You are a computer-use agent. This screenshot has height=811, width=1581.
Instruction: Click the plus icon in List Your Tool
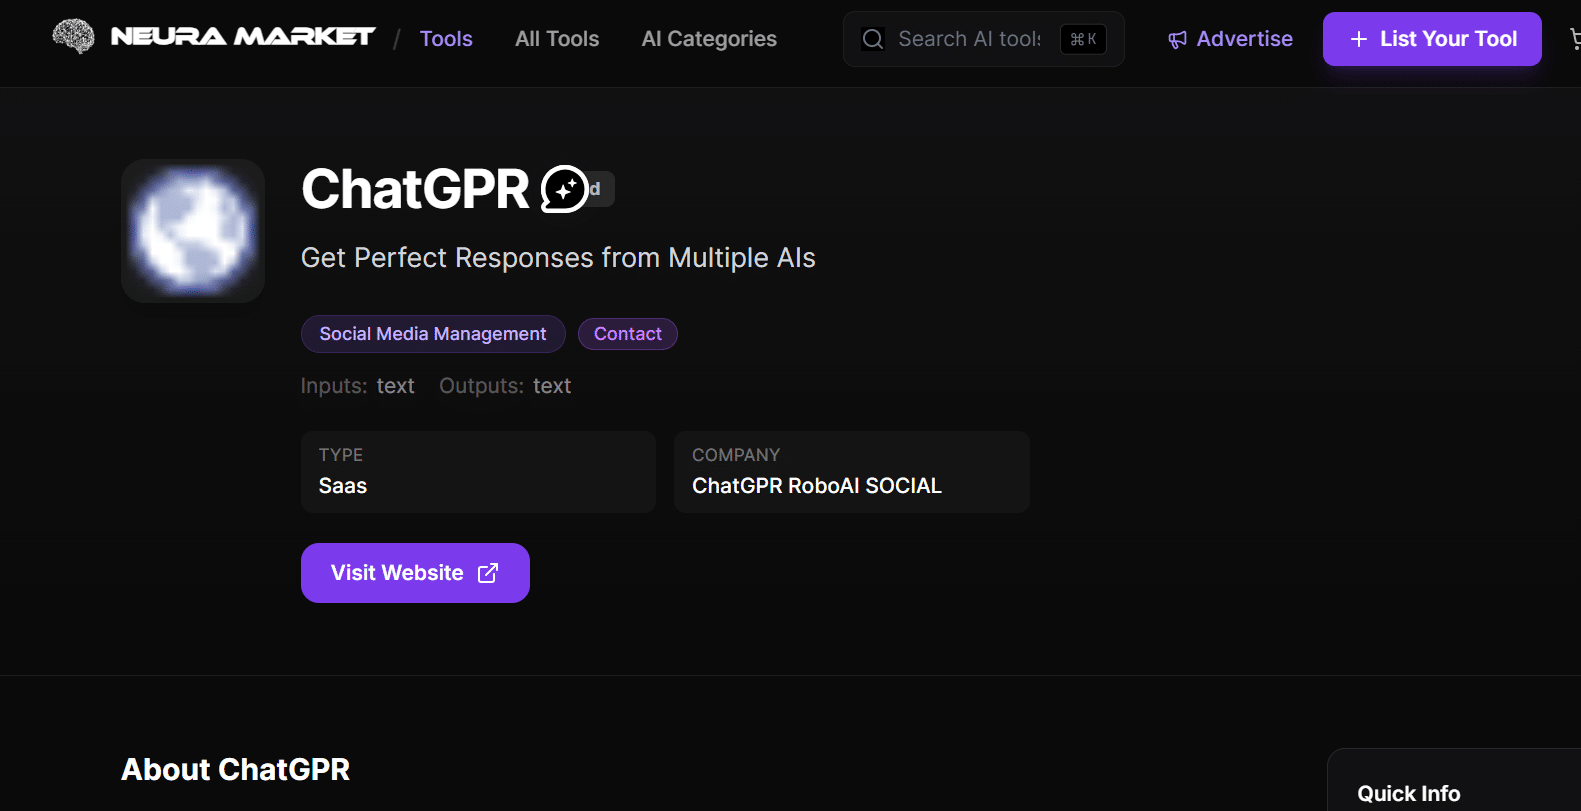point(1359,39)
